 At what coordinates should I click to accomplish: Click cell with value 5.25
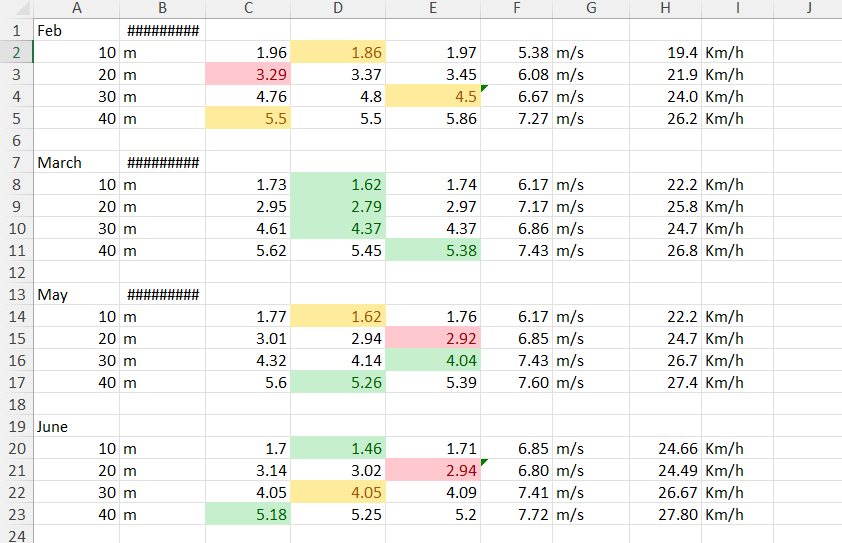338,515
